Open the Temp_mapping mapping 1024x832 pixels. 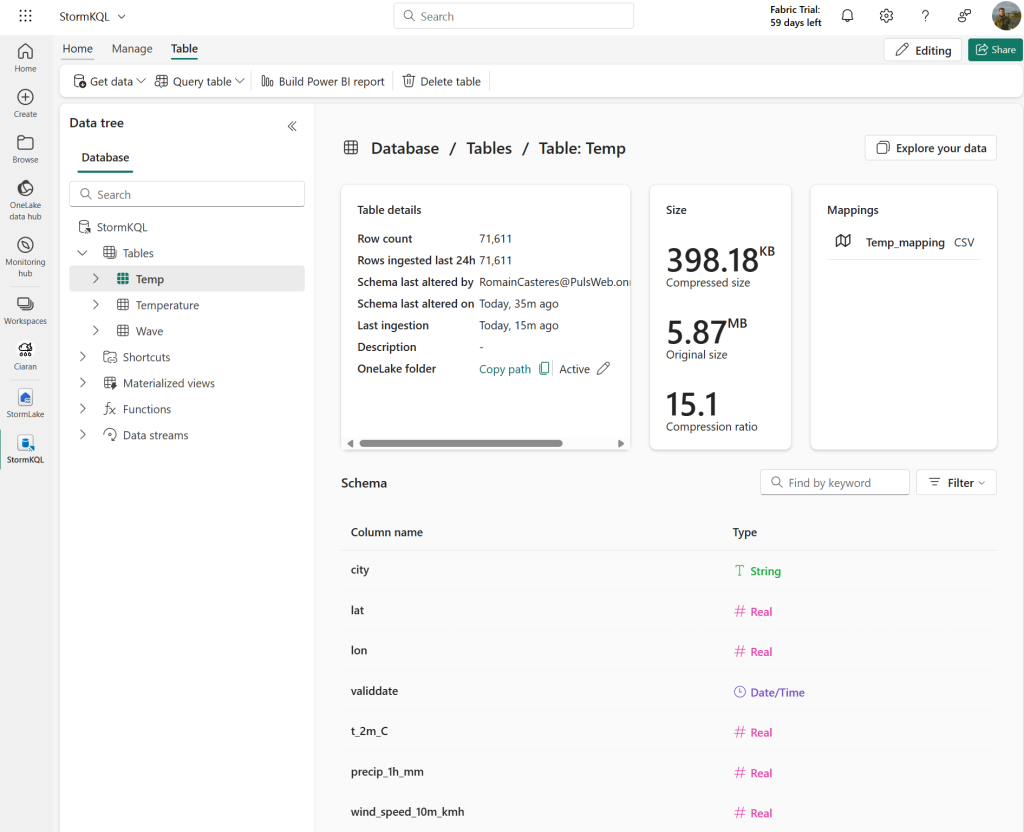click(x=904, y=242)
